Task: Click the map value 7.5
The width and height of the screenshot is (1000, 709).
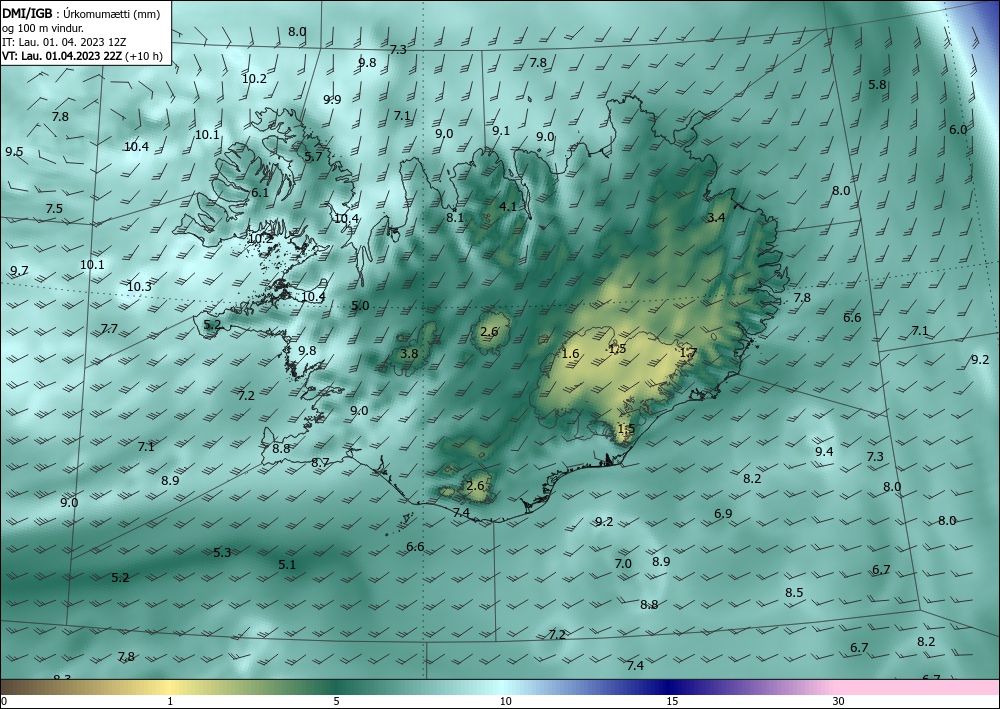Action: click(54, 208)
